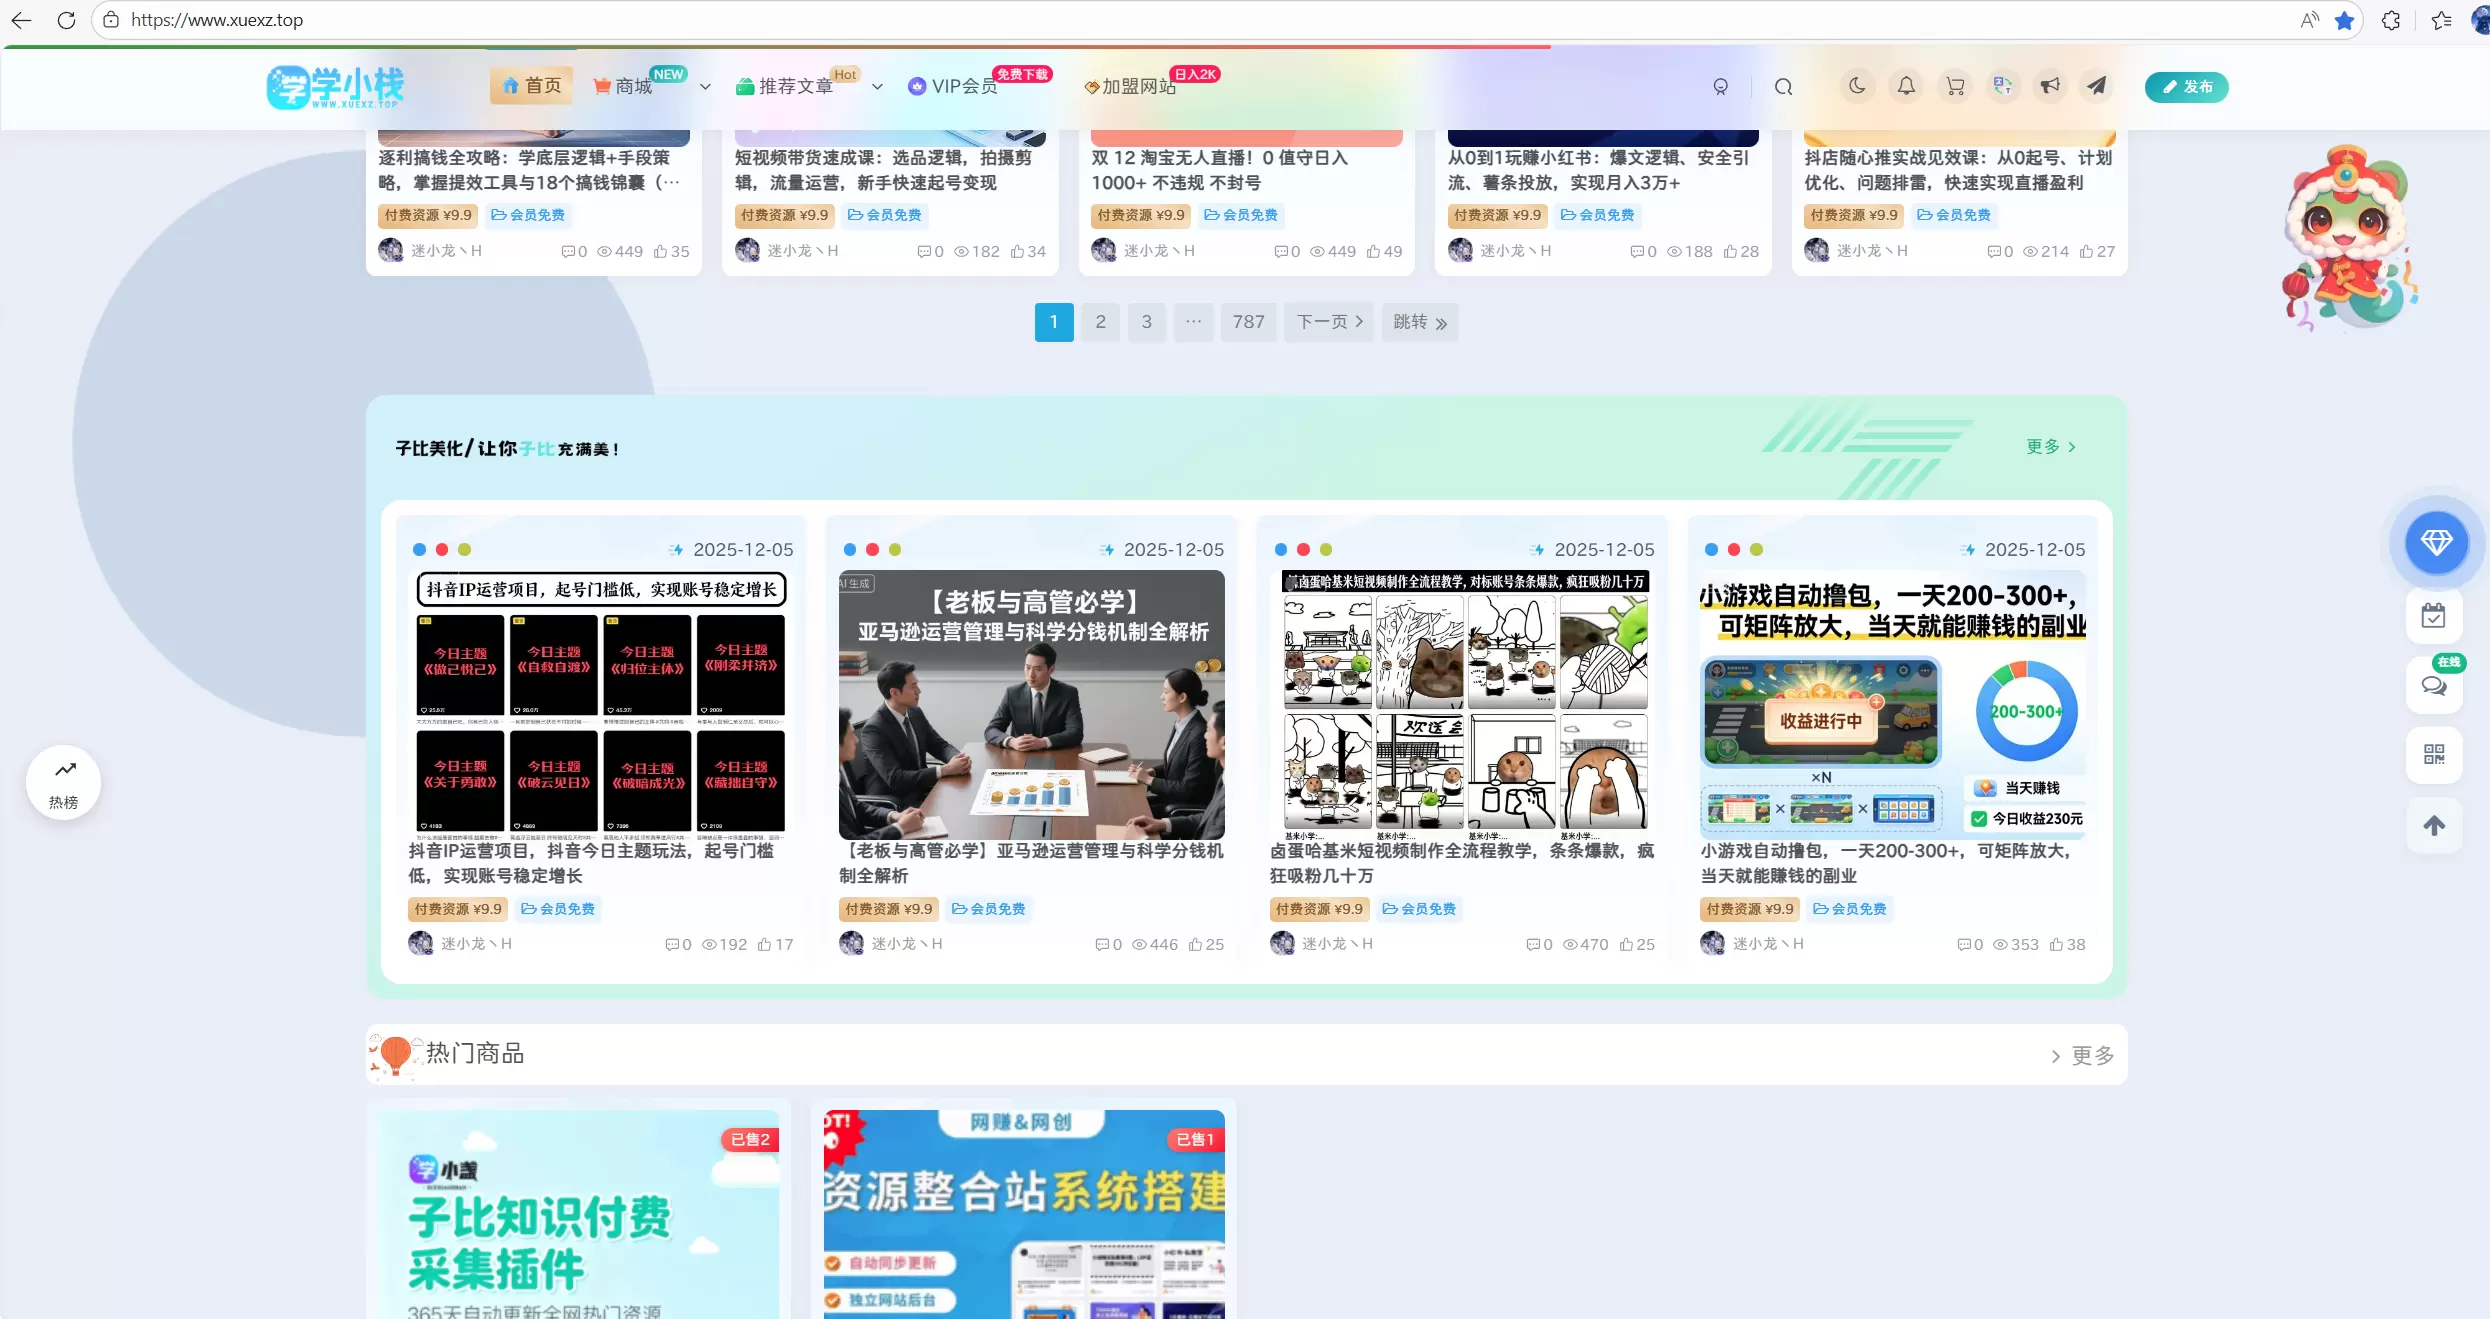Open the notification bell icon

coord(1906,86)
